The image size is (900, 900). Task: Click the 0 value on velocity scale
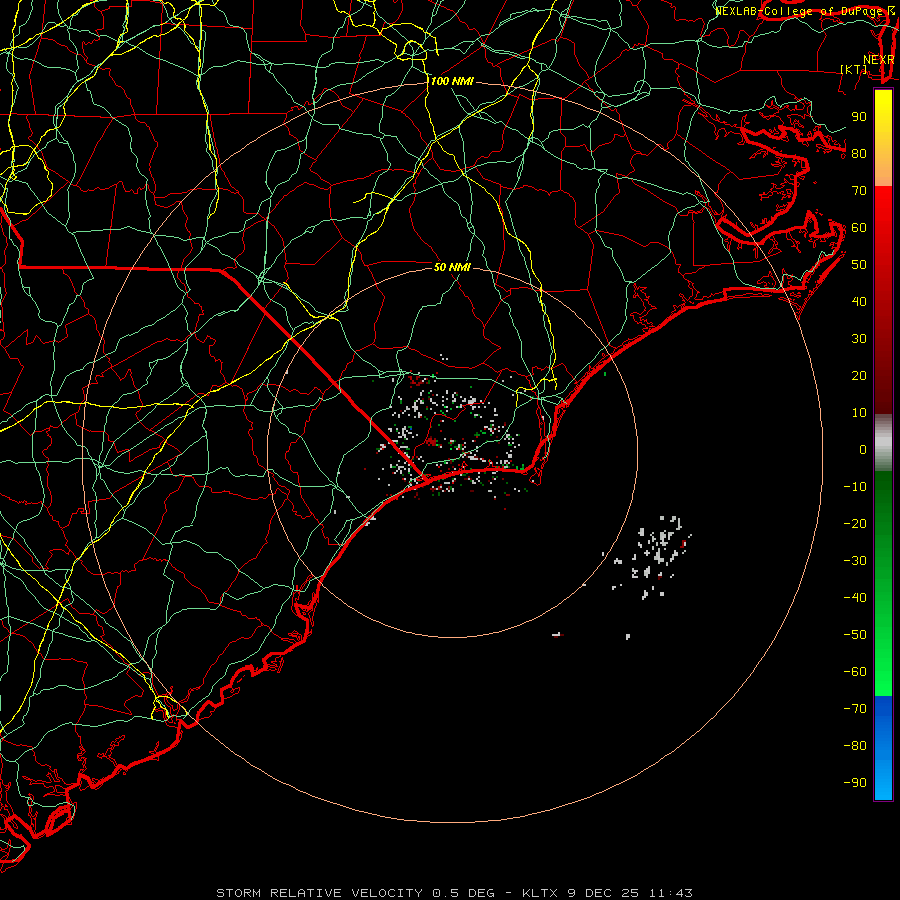[863, 450]
